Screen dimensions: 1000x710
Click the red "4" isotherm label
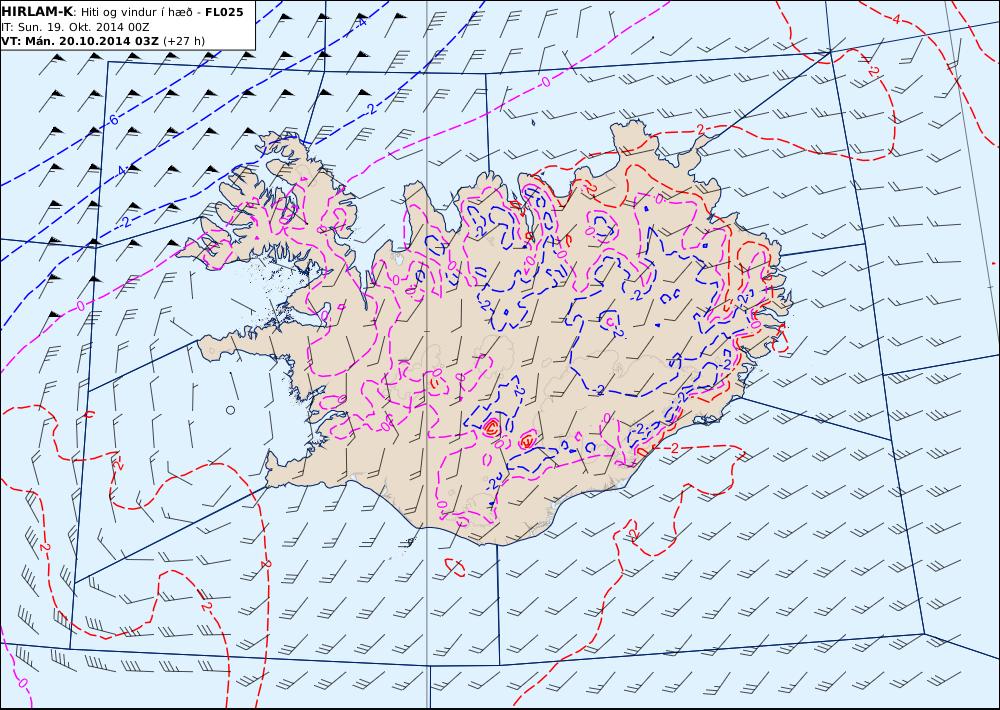(896, 19)
